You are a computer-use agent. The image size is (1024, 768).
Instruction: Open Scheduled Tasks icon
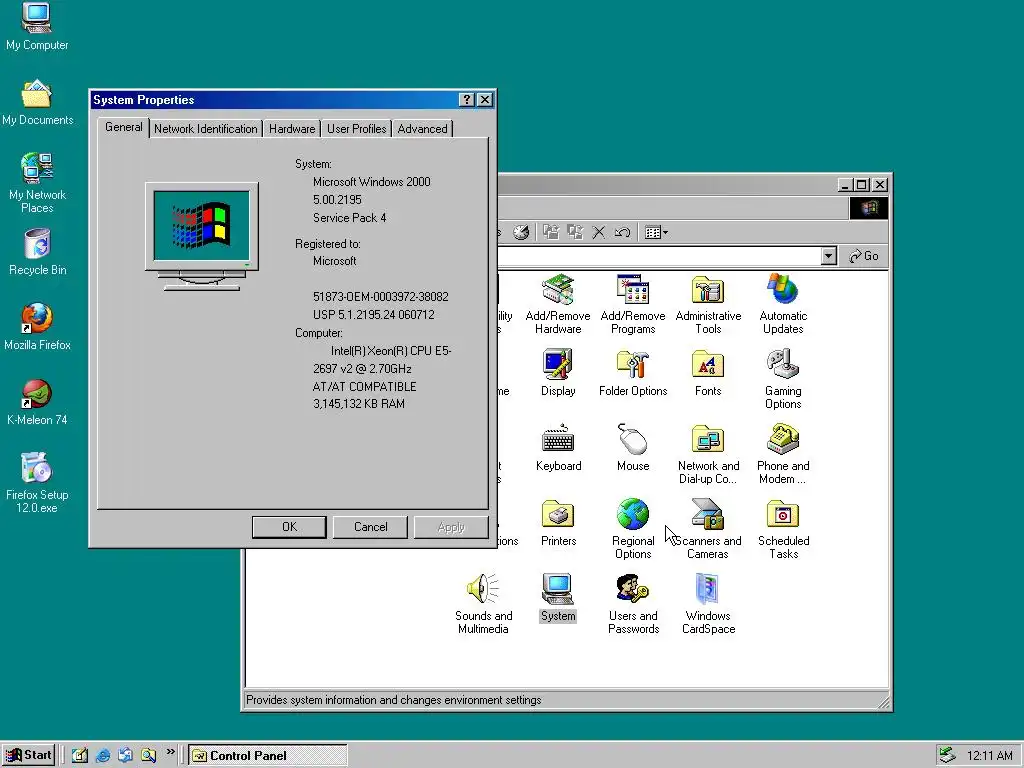(x=783, y=529)
